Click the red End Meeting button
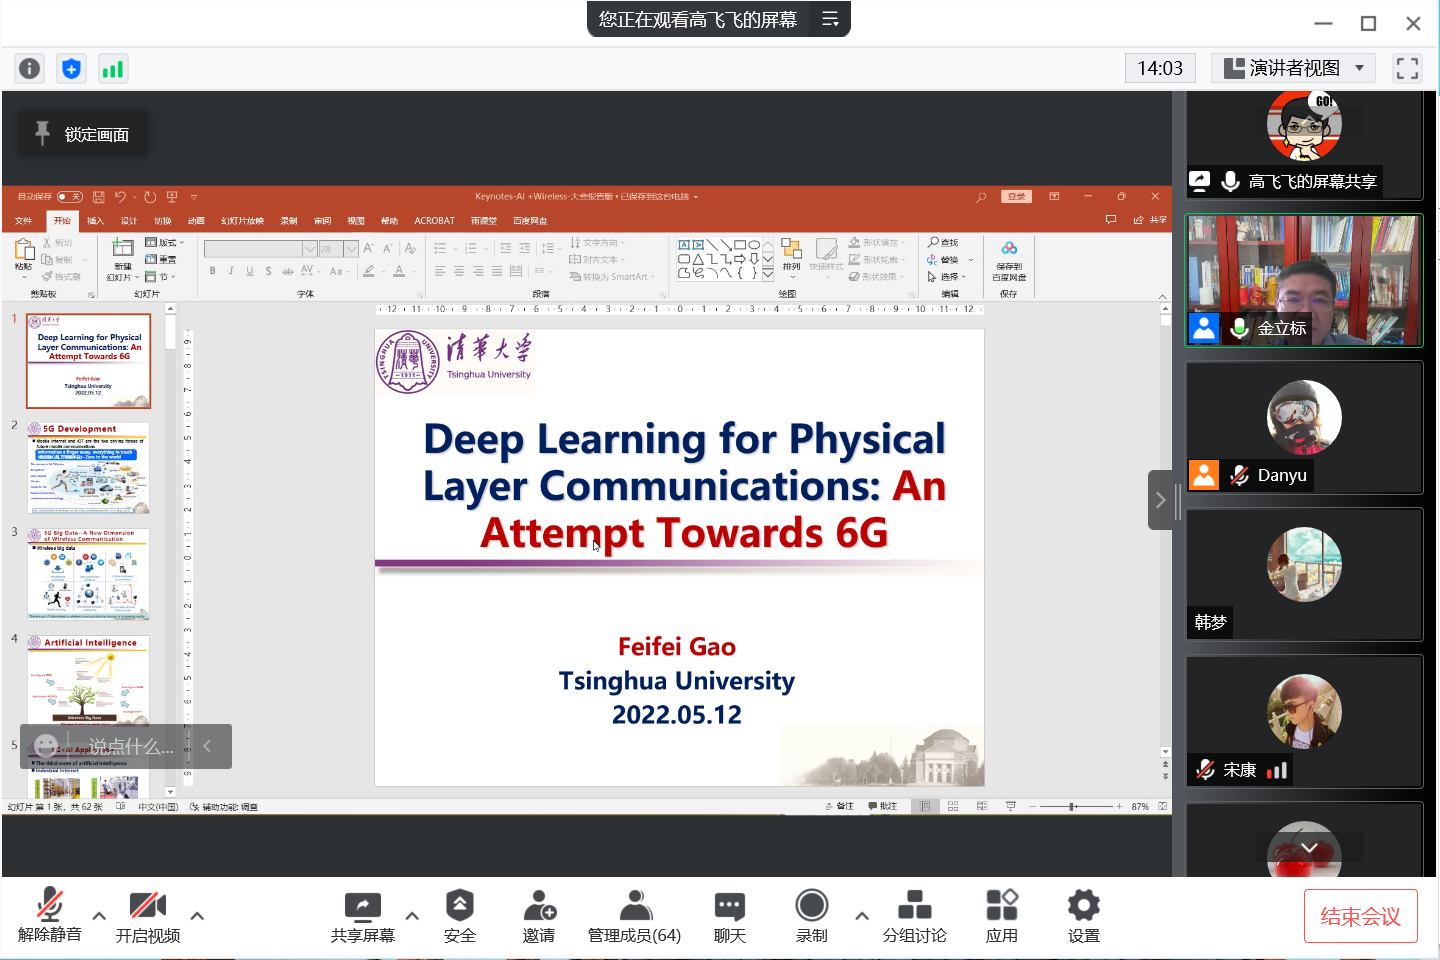The width and height of the screenshot is (1440, 960). tap(1360, 916)
